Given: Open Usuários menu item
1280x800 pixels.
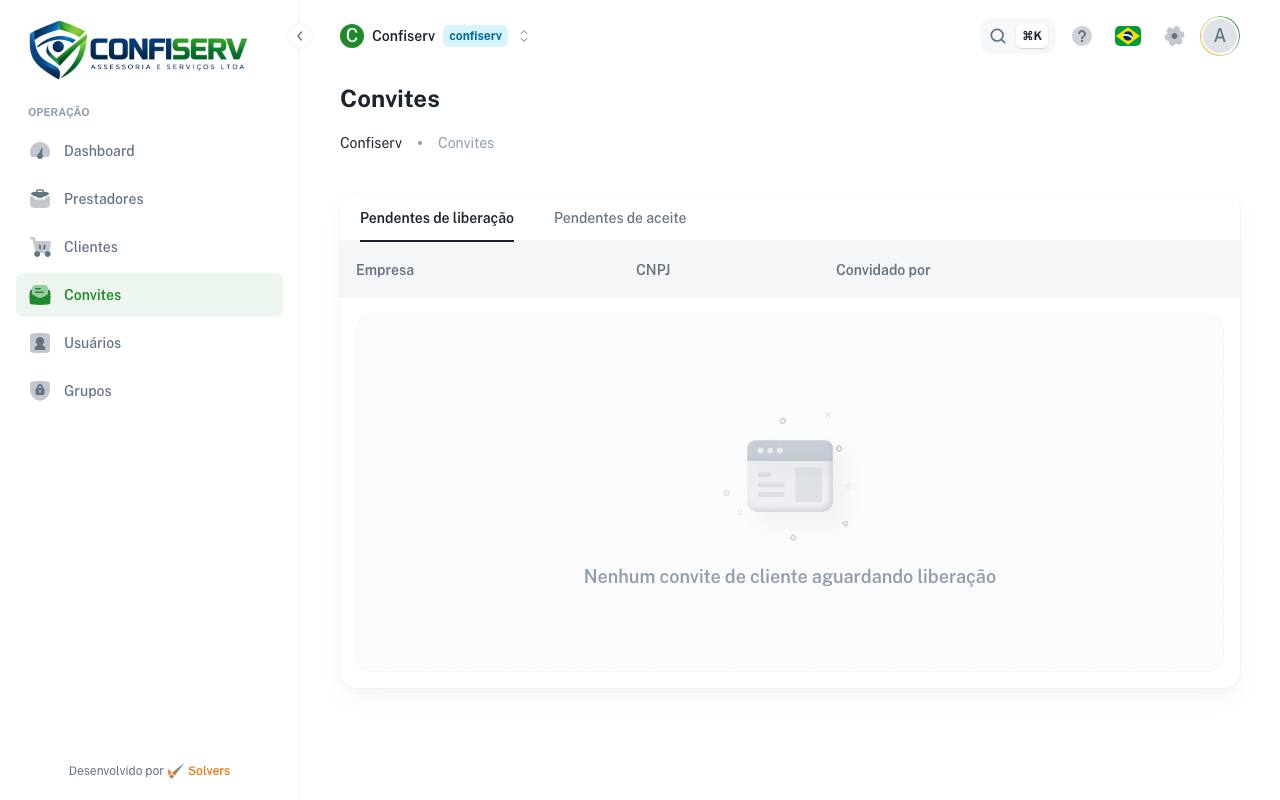Looking at the screenshot, I should click(x=149, y=343).
